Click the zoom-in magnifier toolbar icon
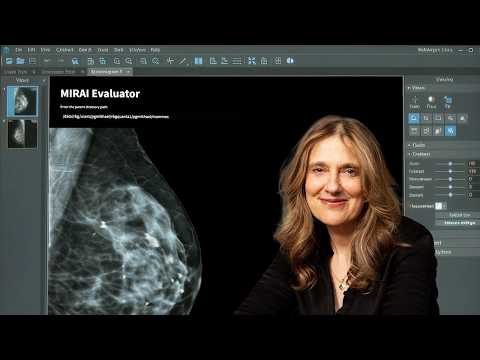 pos(117,61)
